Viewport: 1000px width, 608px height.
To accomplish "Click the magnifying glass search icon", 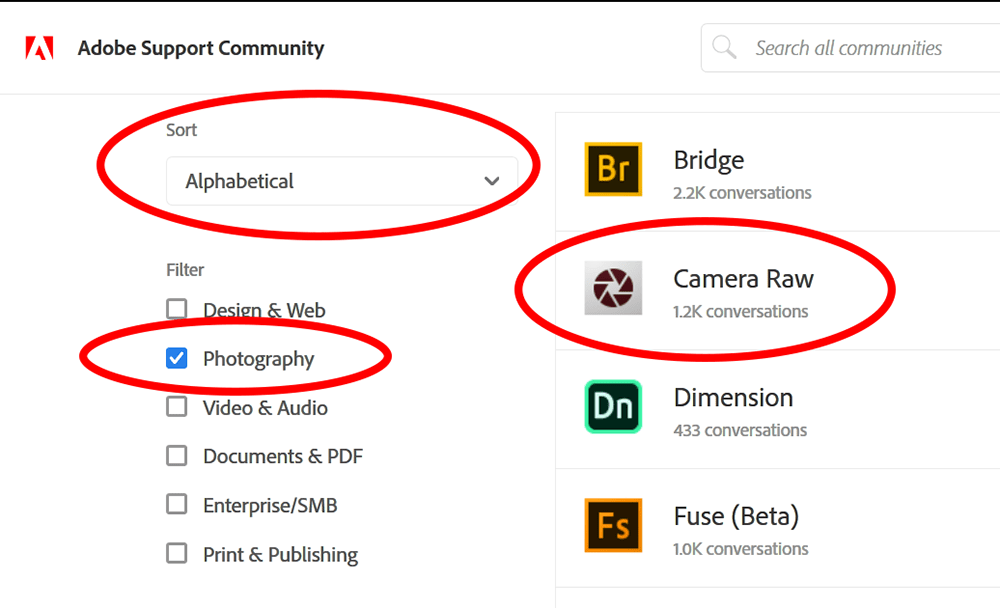I will [x=723, y=47].
